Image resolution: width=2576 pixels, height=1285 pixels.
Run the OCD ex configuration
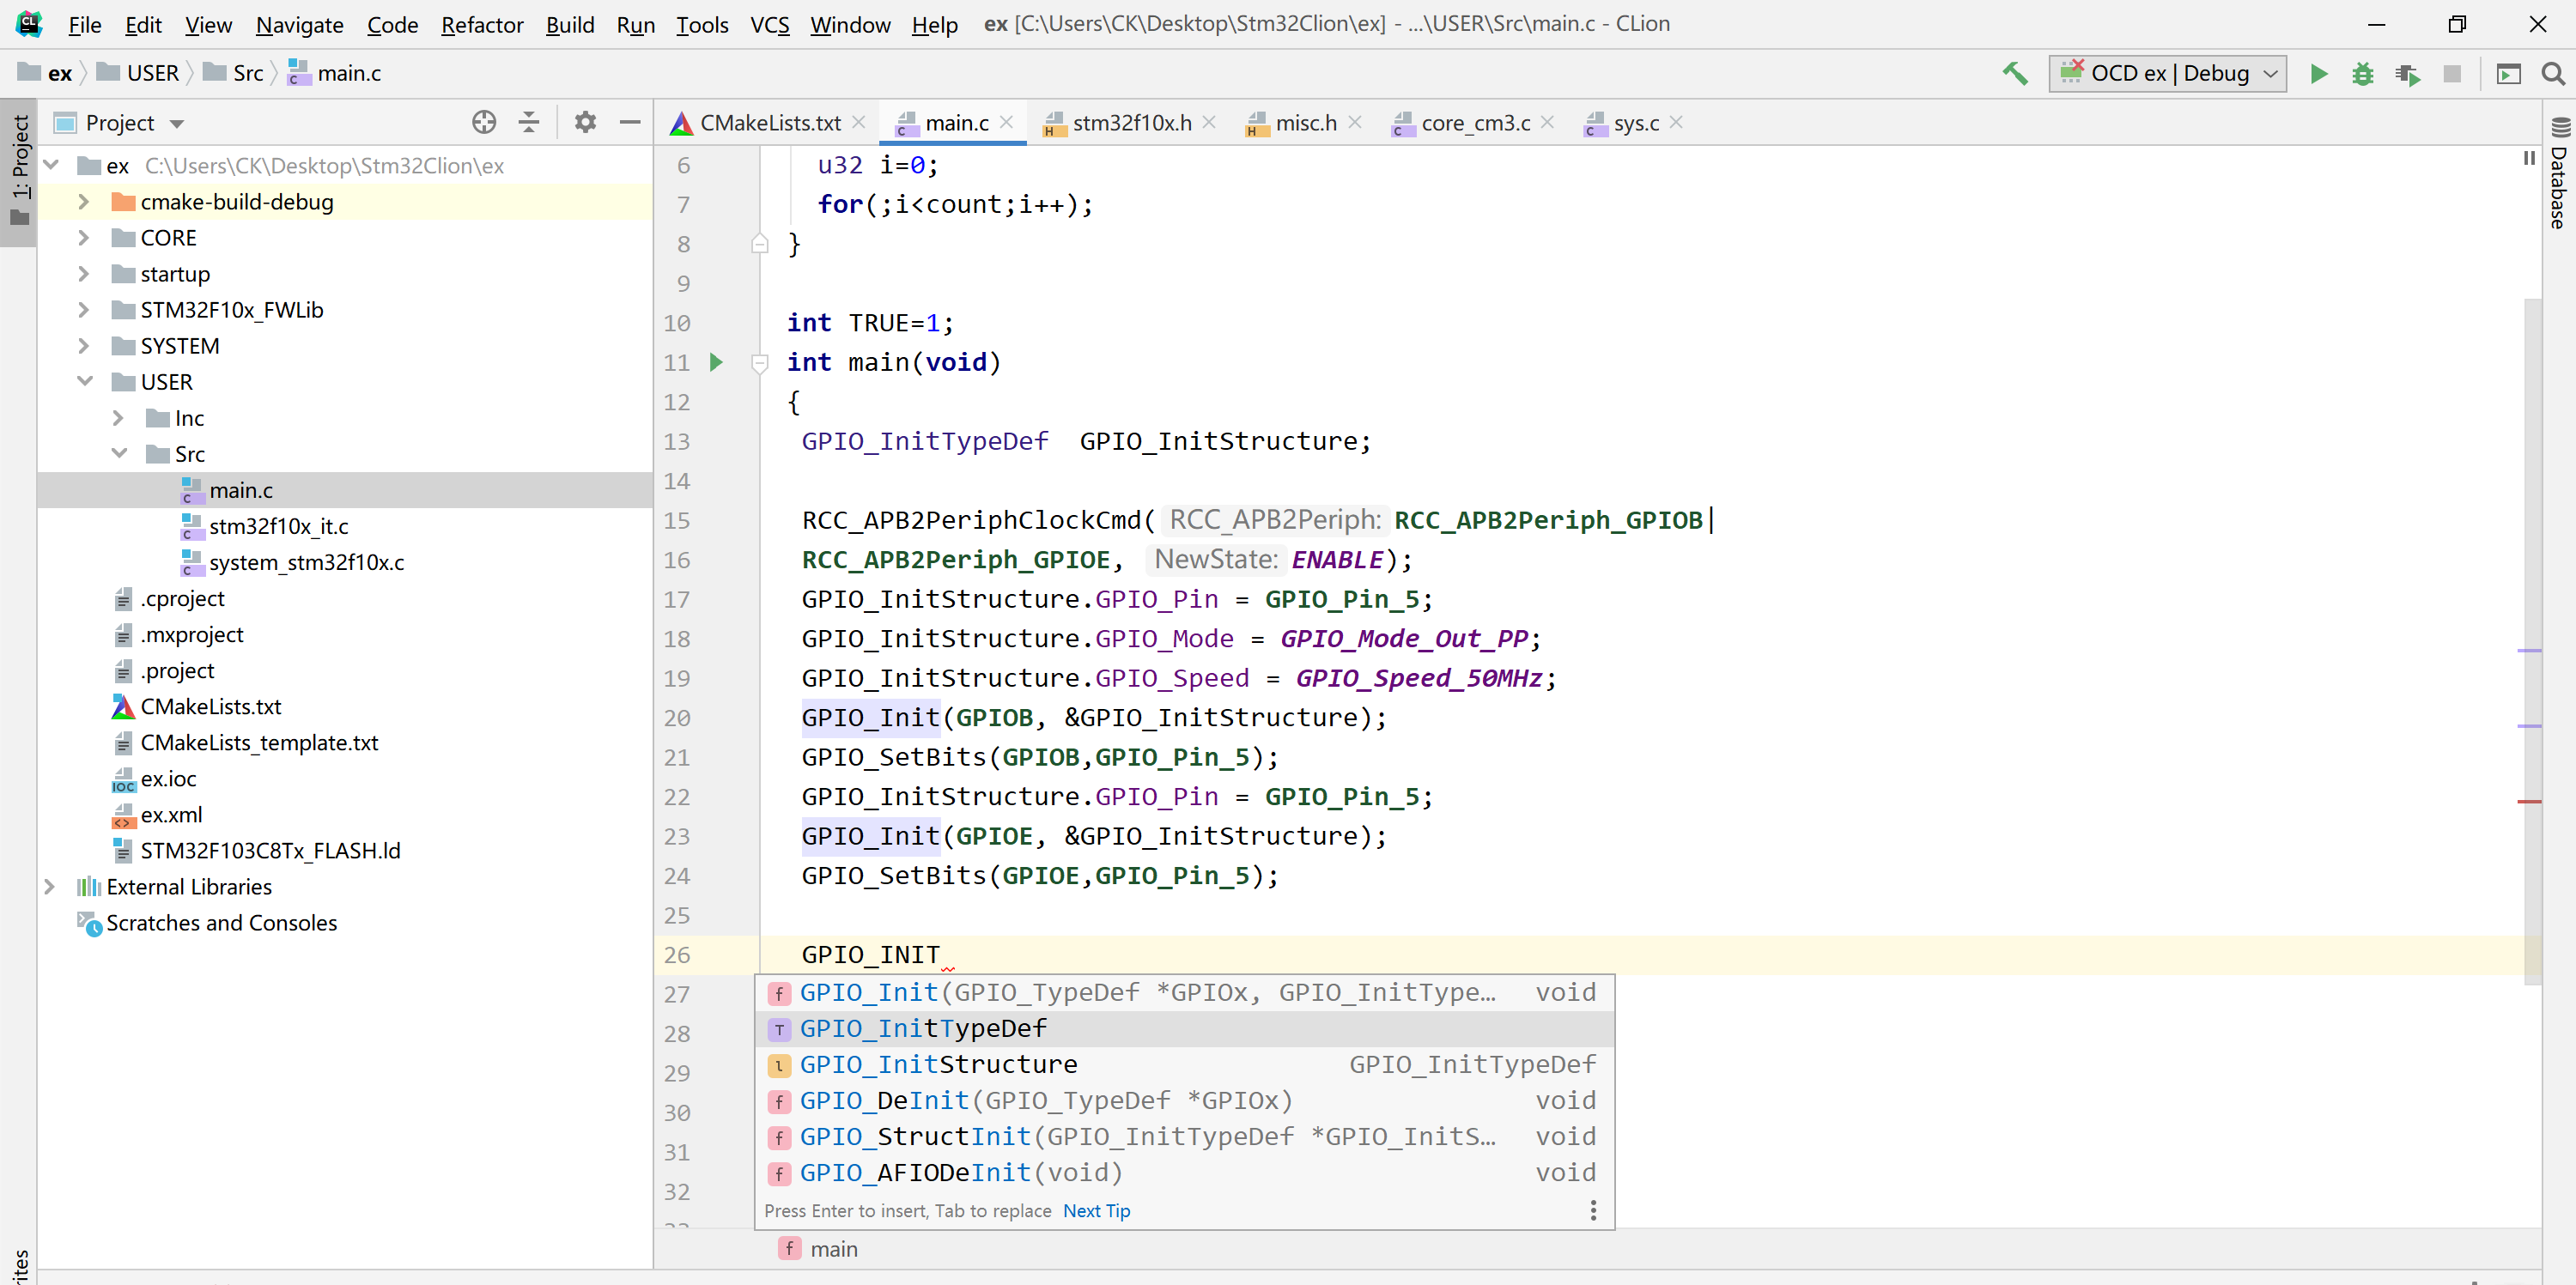(2318, 73)
